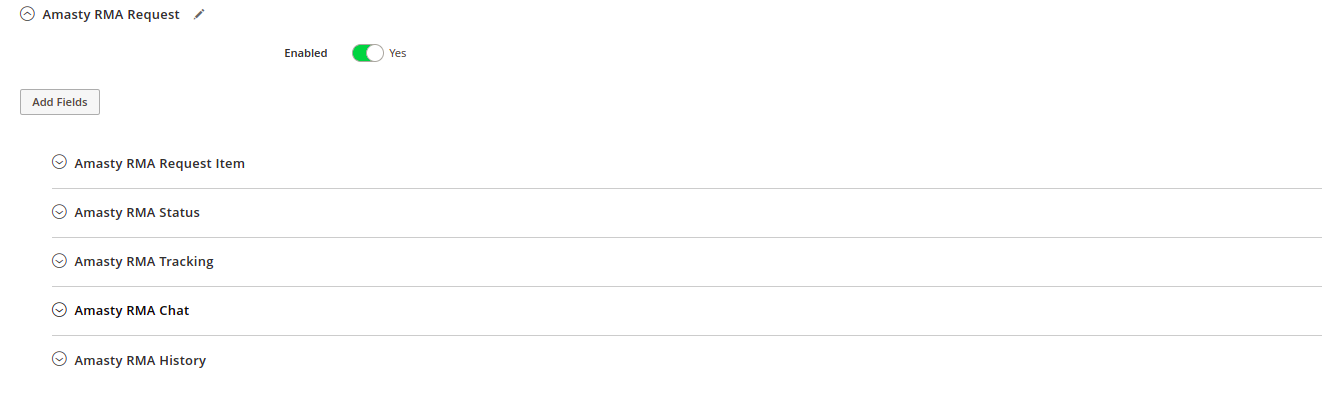The image size is (1332, 415).
Task: Click the pencil edit icon beside Amasty RMA Request
Action: tap(199, 15)
